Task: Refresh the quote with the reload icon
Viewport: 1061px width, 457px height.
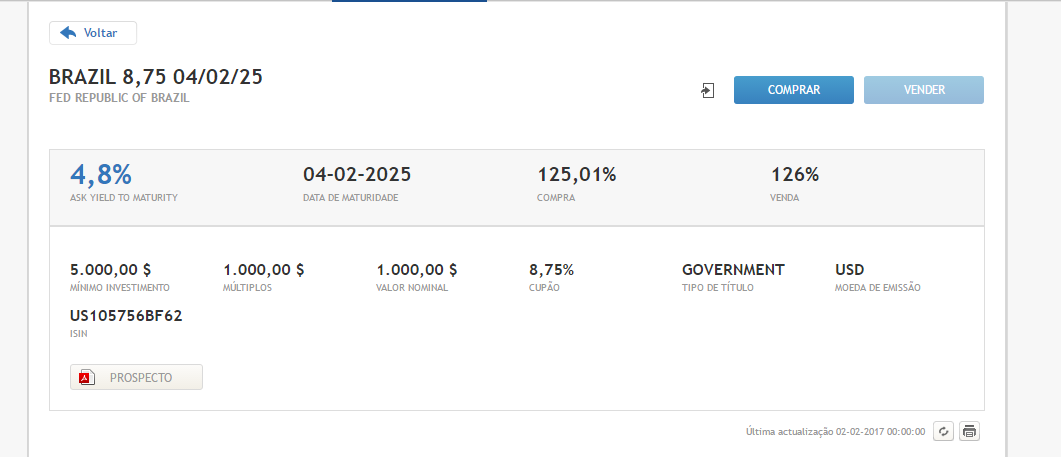Action: (943, 431)
